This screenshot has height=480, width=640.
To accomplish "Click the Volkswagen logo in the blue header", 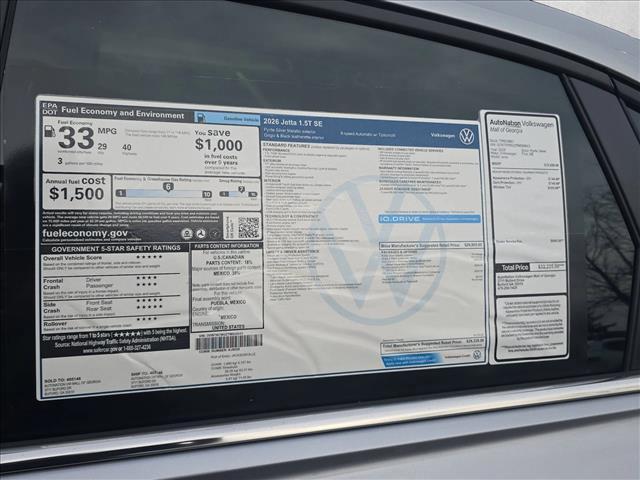I will (x=467, y=136).
